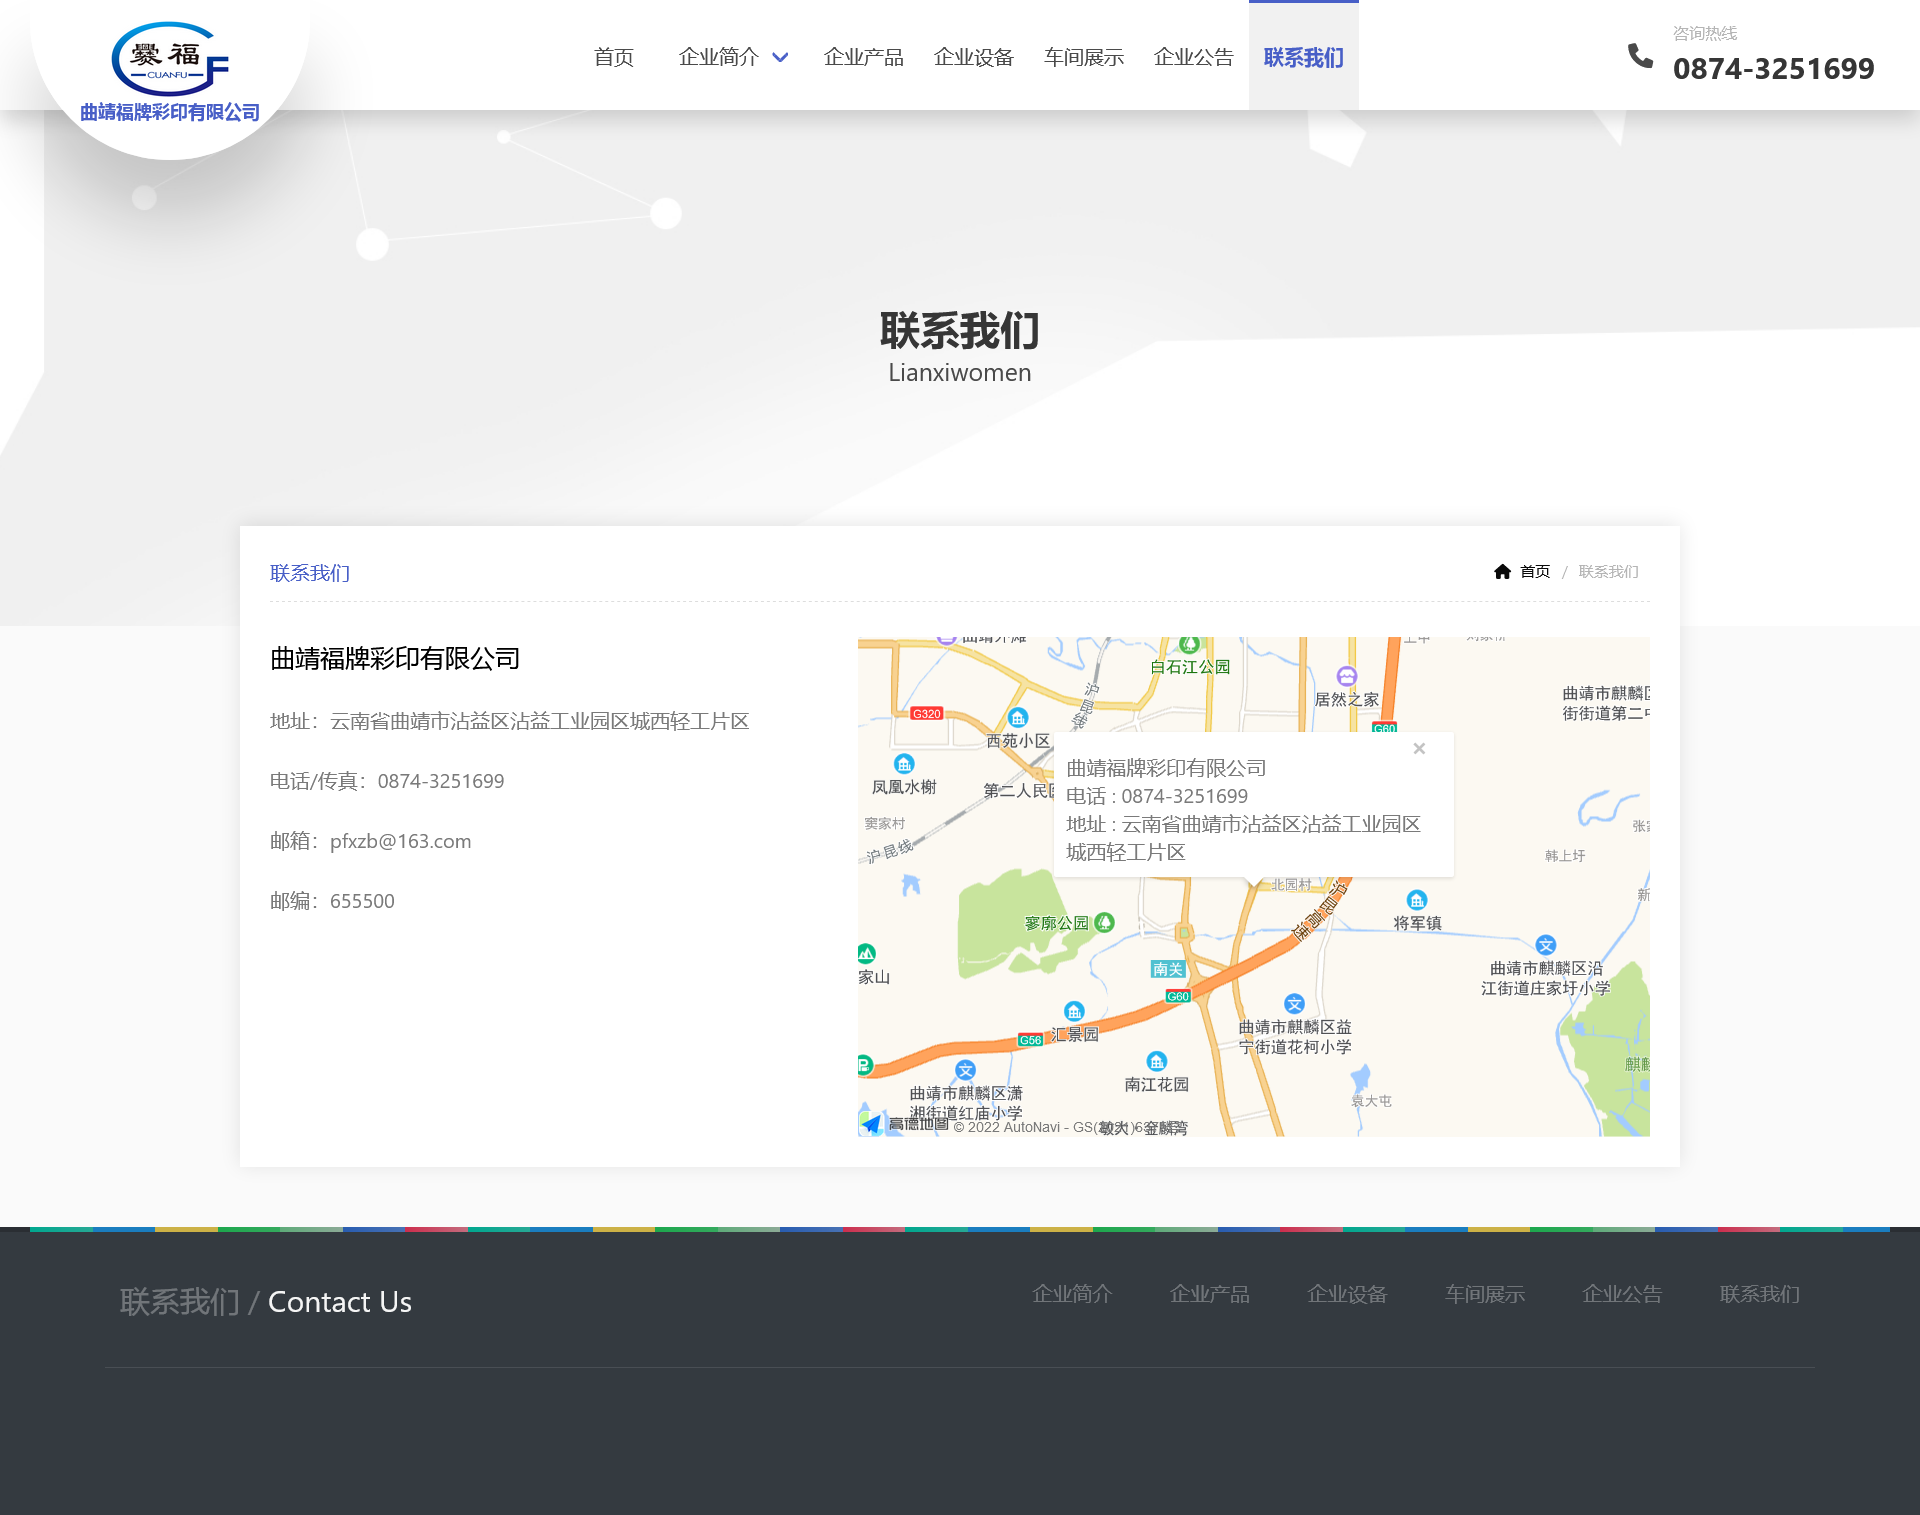
Task: Click the 寥廓公园 park icon on map
Action: click(x=1105, y=923)
